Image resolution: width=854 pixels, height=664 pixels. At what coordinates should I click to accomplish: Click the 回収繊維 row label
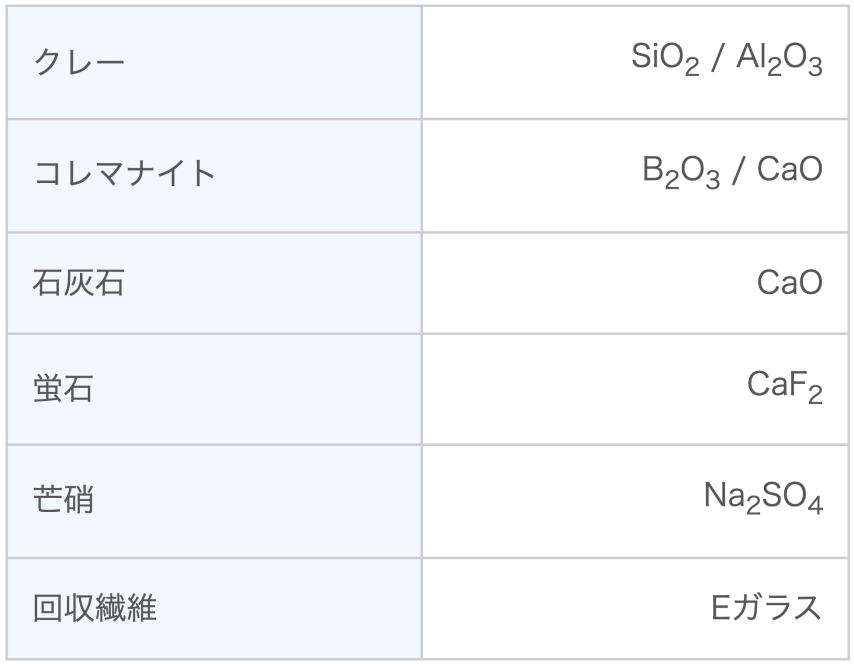pyautogui.click(x=95, y=608)
